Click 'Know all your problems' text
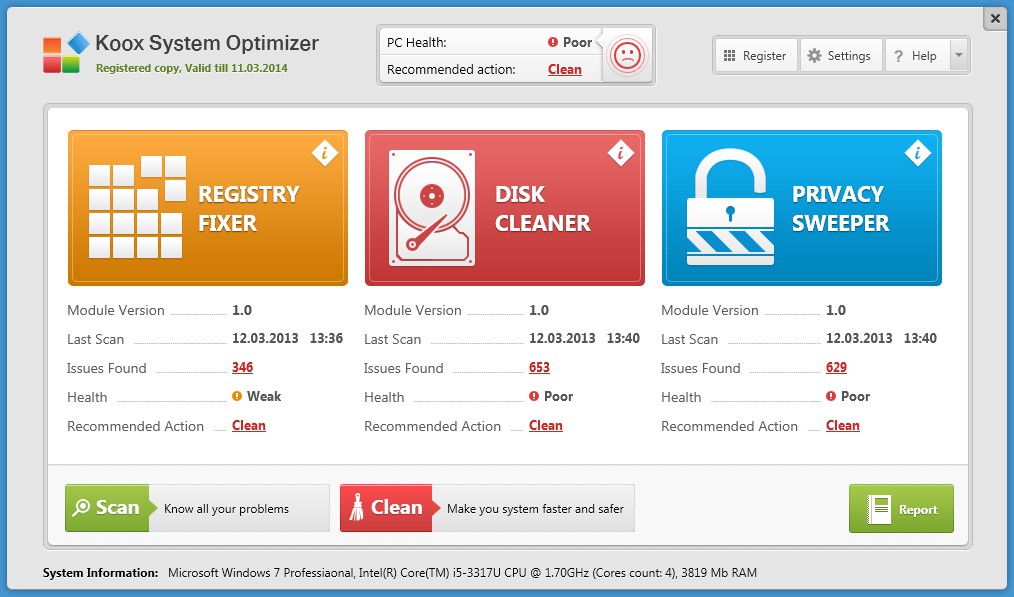1014x597 pixels. [x=226, y=509]
